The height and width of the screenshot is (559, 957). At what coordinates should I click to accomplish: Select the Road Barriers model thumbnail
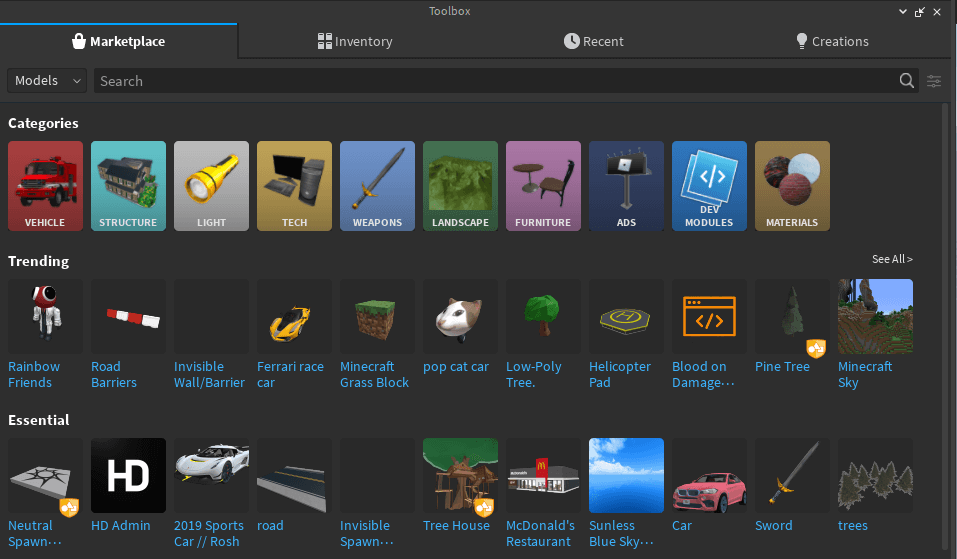pos(128,316)
